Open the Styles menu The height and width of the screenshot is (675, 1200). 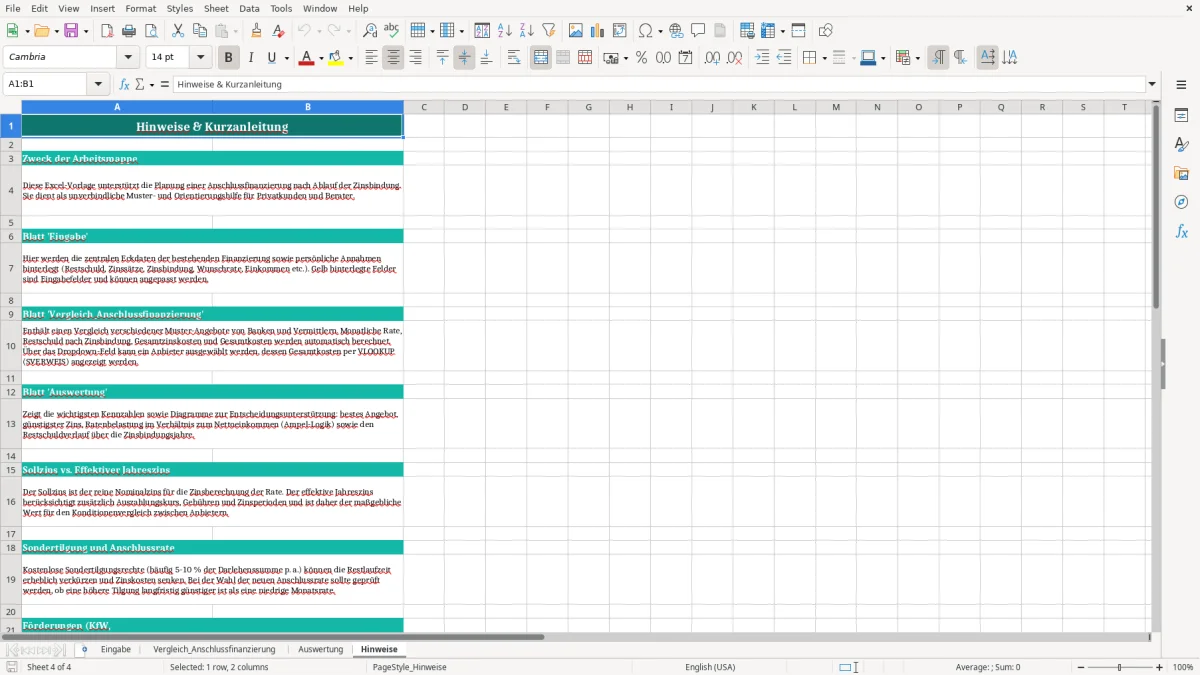180,8
